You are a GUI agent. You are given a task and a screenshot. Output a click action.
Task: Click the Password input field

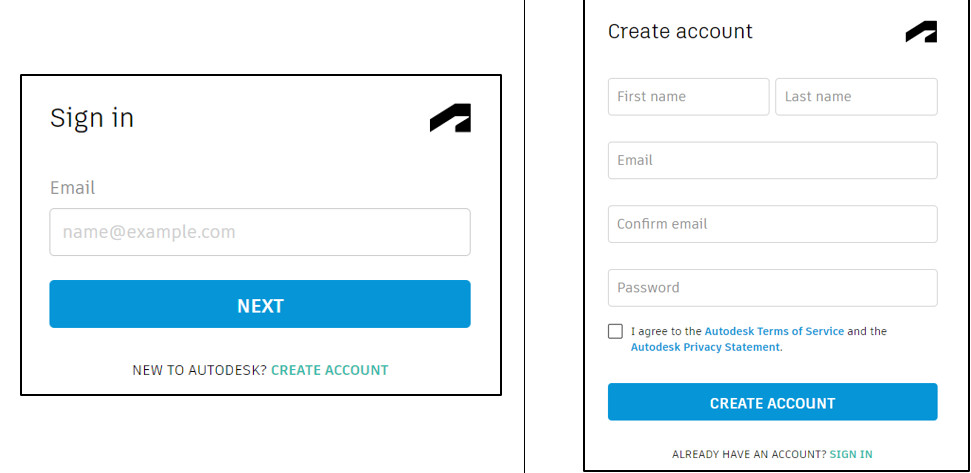pyautogui.click(x=772, y=288)
